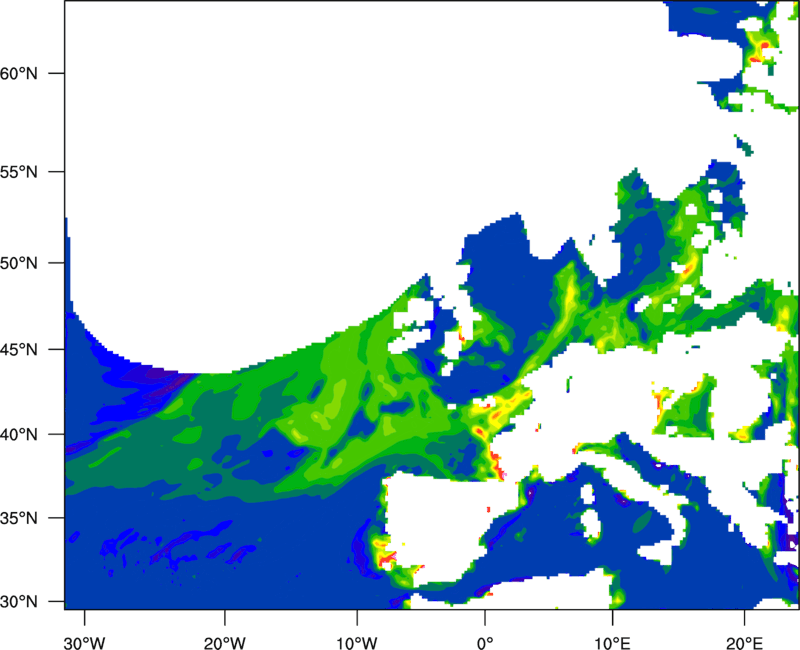Image resolution: width=800 pixels, height=650 pixels.
Task: Click the 50°N latitude label
Action: pyautogui.click(x=19, y=263)
